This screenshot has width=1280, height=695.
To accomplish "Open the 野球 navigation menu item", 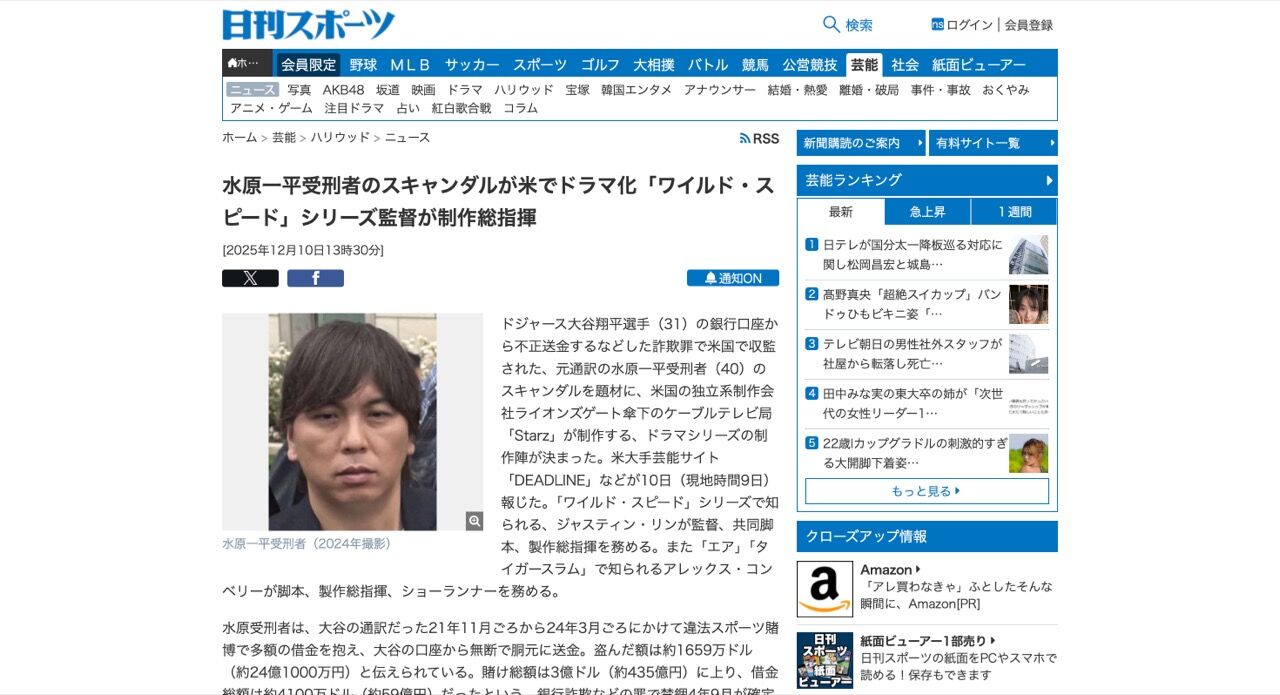I will 363,64.
